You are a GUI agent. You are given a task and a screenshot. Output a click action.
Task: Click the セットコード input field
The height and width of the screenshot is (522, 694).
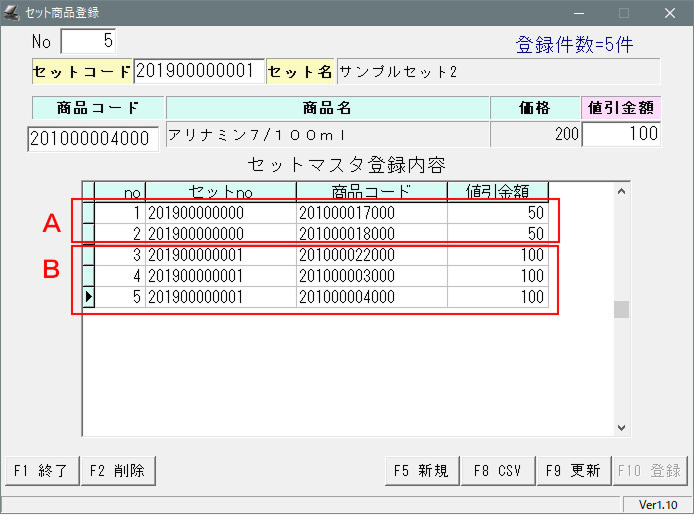[x=199, y=71]
